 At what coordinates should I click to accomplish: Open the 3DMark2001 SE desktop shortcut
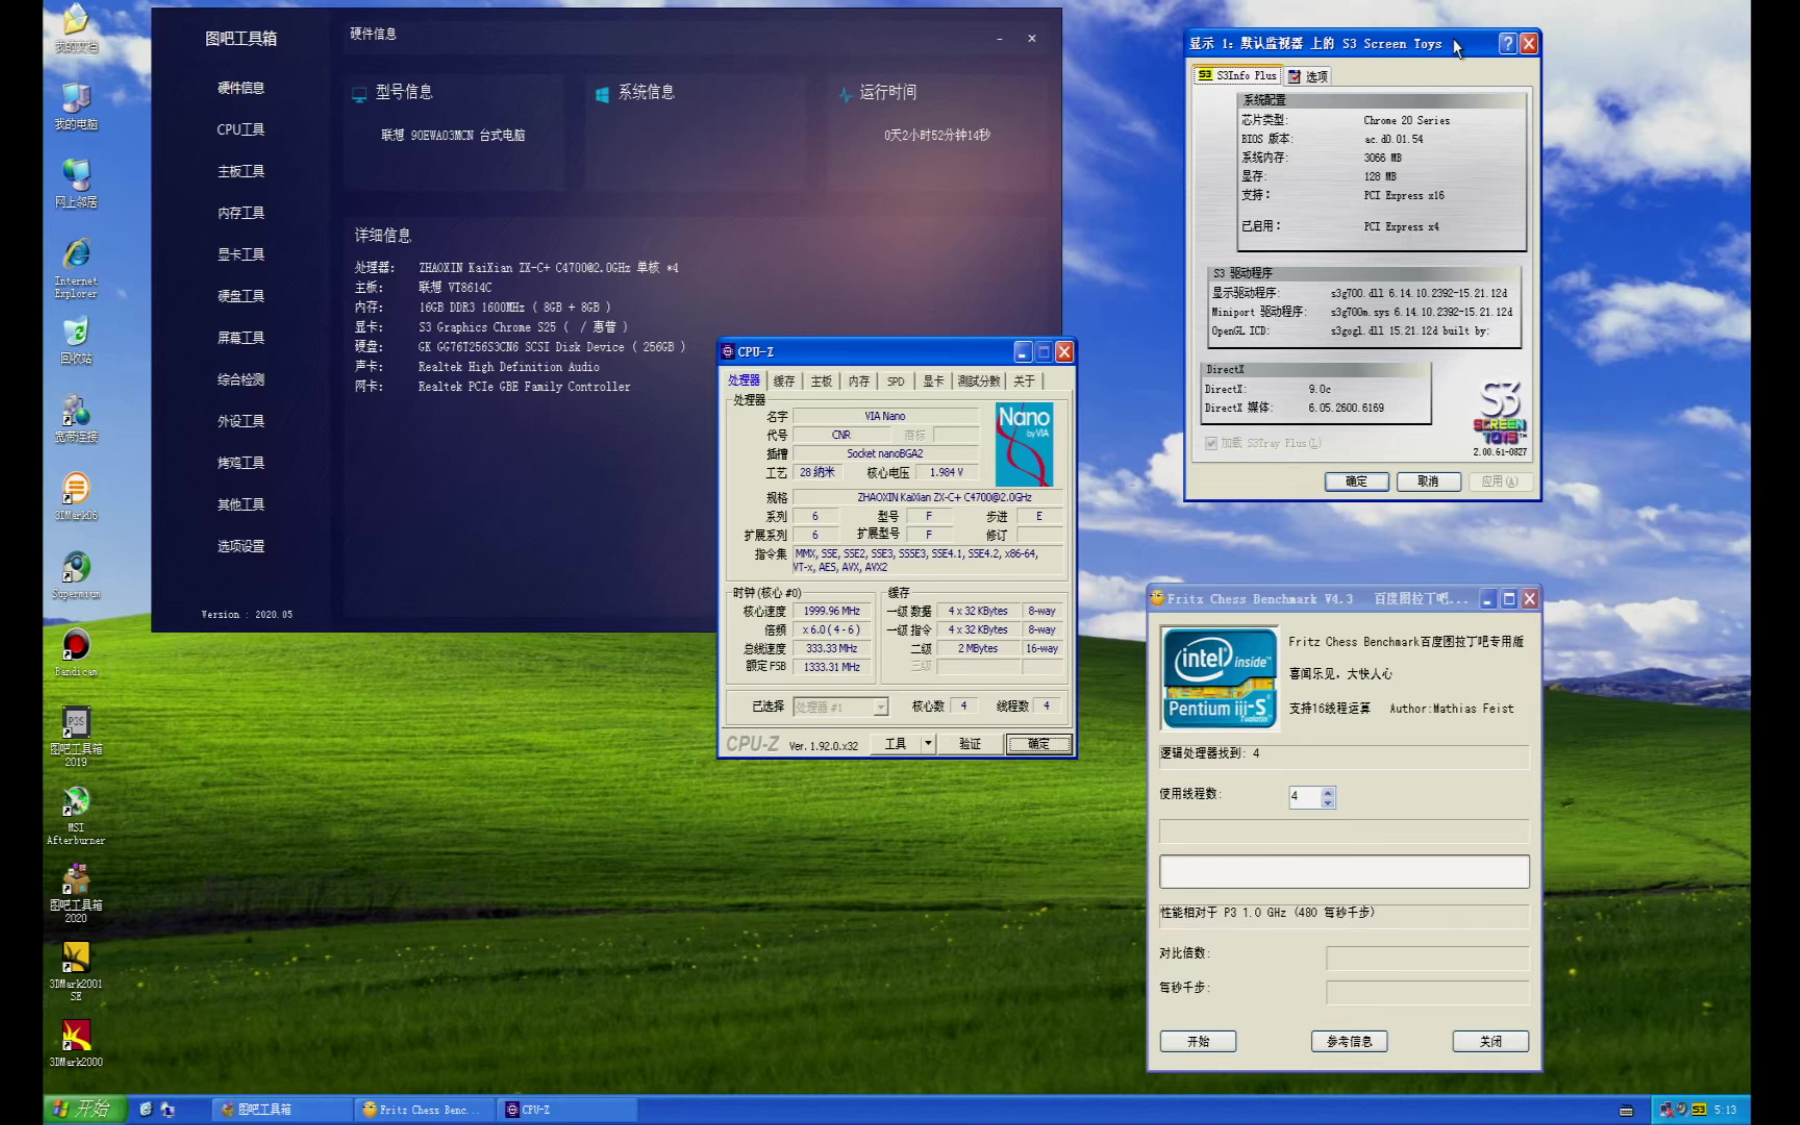coord(76,959)
